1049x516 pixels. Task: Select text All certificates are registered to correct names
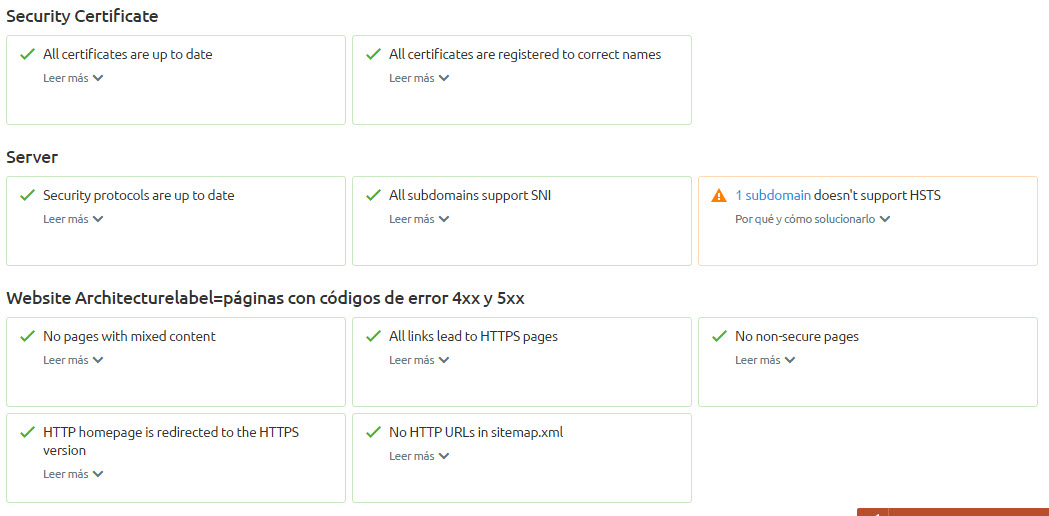525,55
